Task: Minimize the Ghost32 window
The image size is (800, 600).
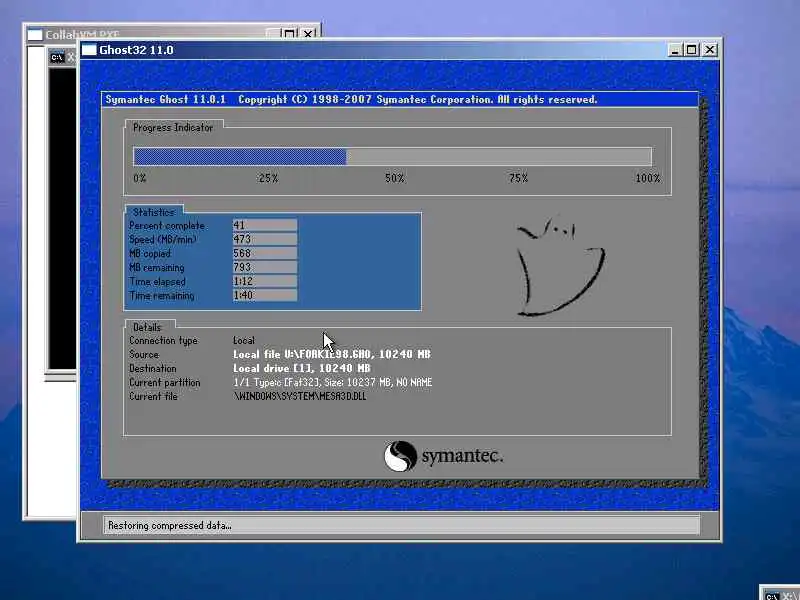Action: pyautogui.click(x=675, y=49)
